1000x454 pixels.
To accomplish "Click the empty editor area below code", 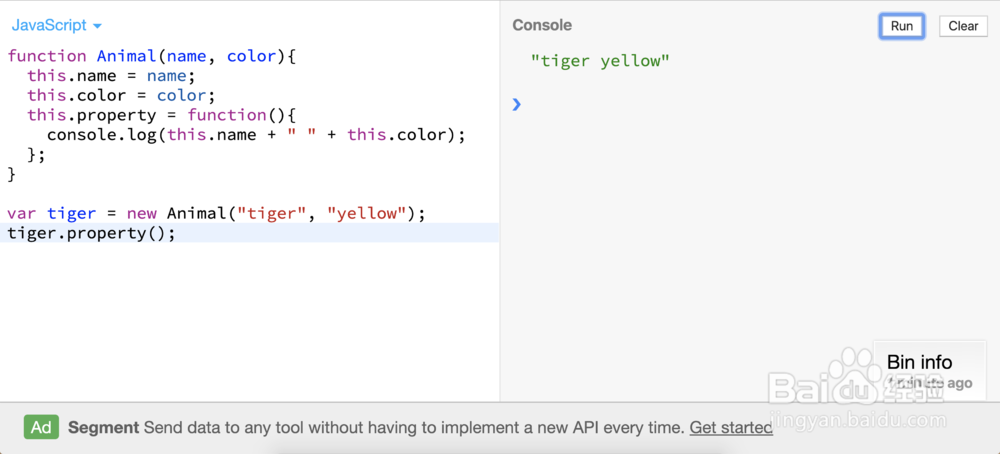I will pos(250,320).
